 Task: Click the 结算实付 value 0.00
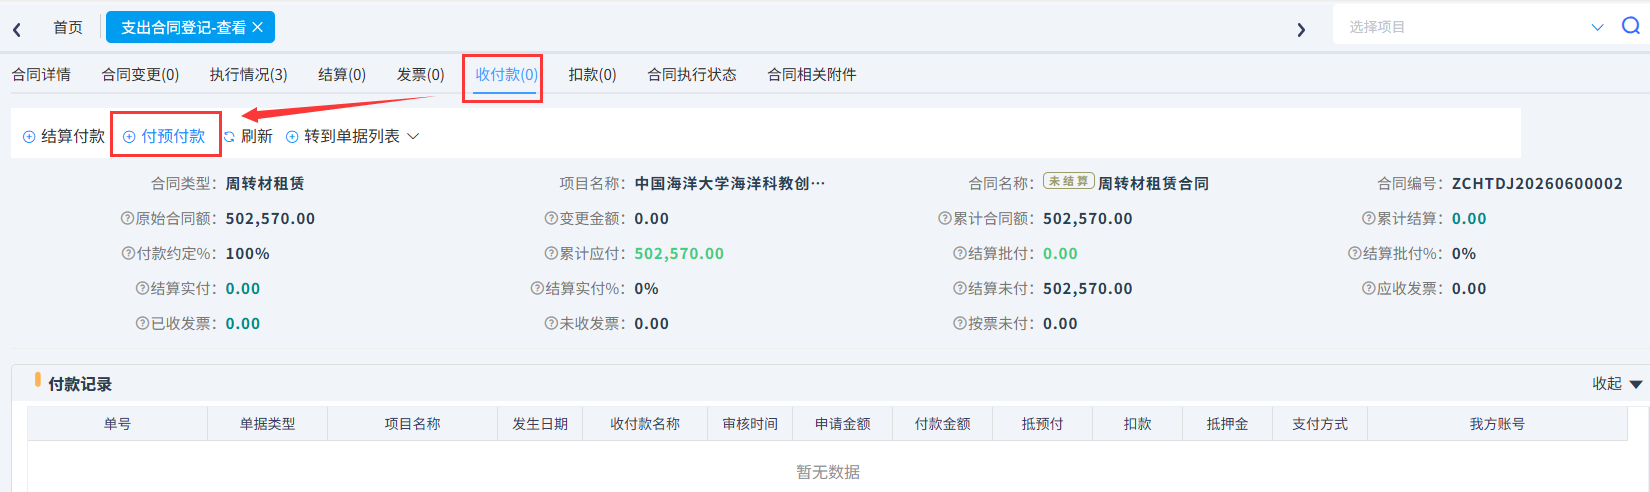[x=243, y=288]
